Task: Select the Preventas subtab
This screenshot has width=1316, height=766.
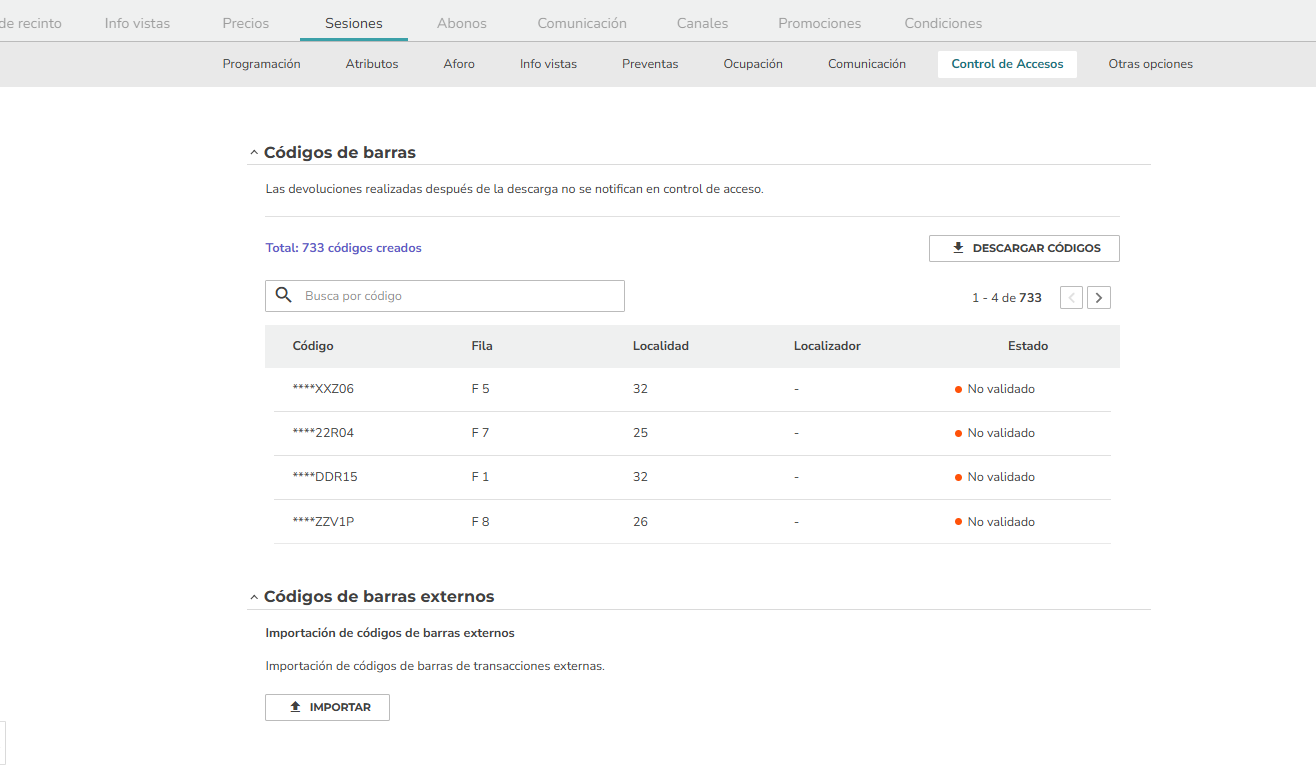Action: pyautogui.click(x=650, y=64)
